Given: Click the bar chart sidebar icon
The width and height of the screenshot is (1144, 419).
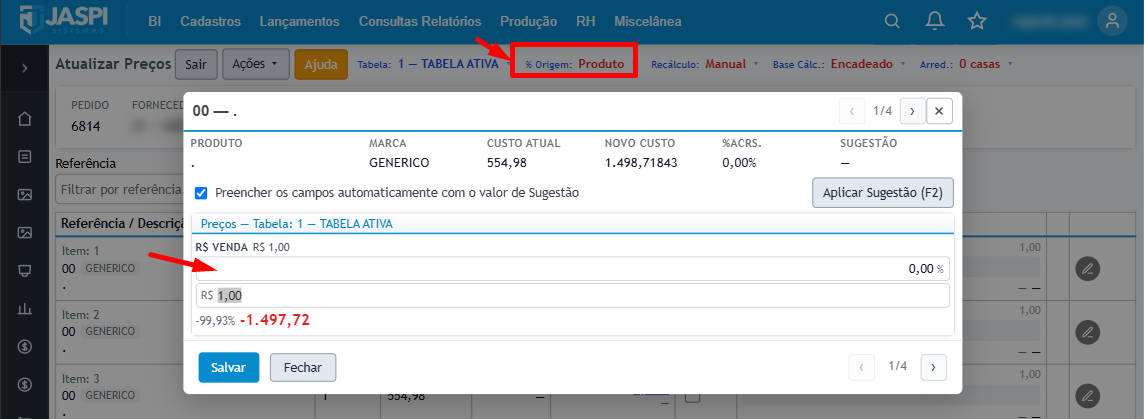Looking at the screenshot, I should coord(25,308).
